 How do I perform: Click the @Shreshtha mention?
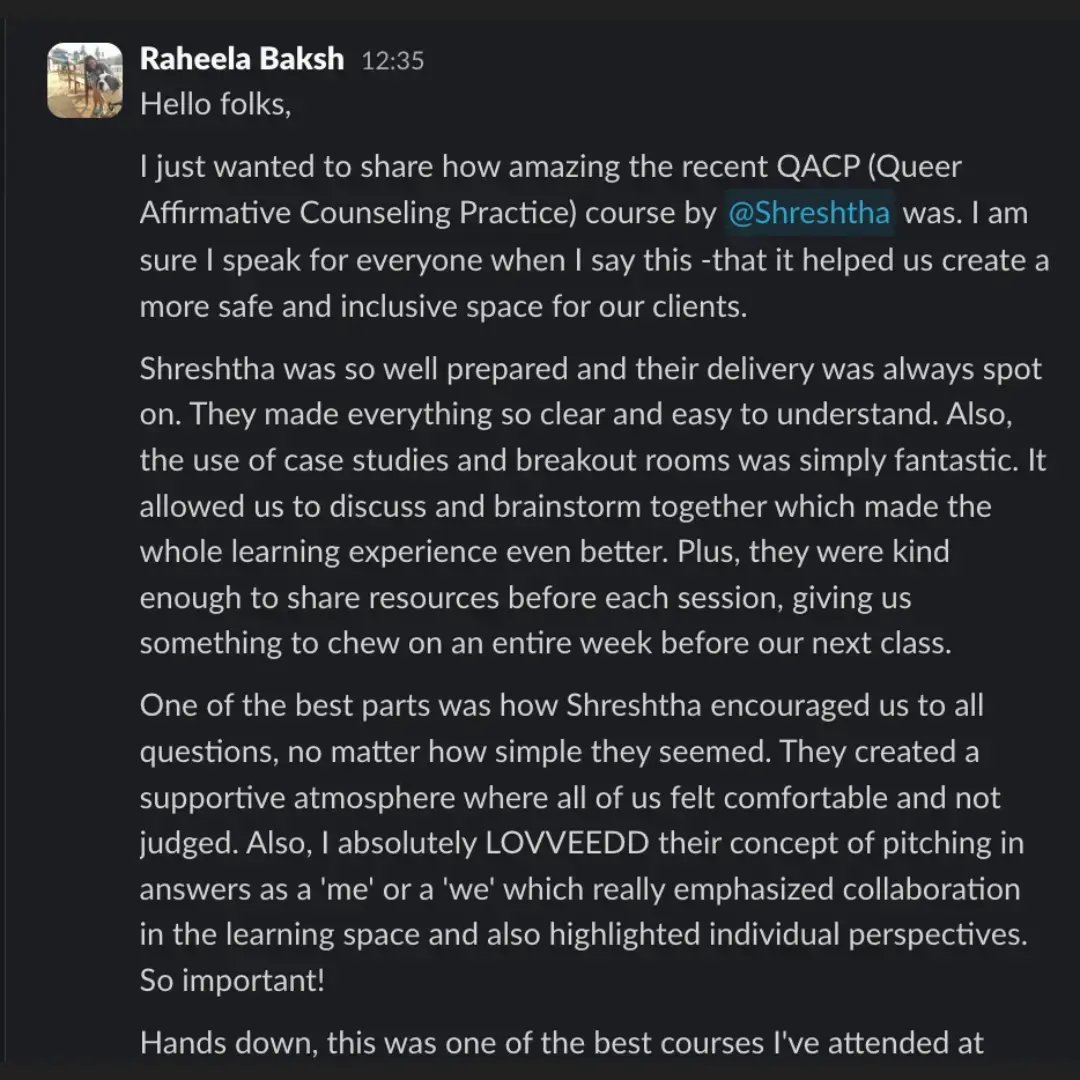(x=809, y=213)
